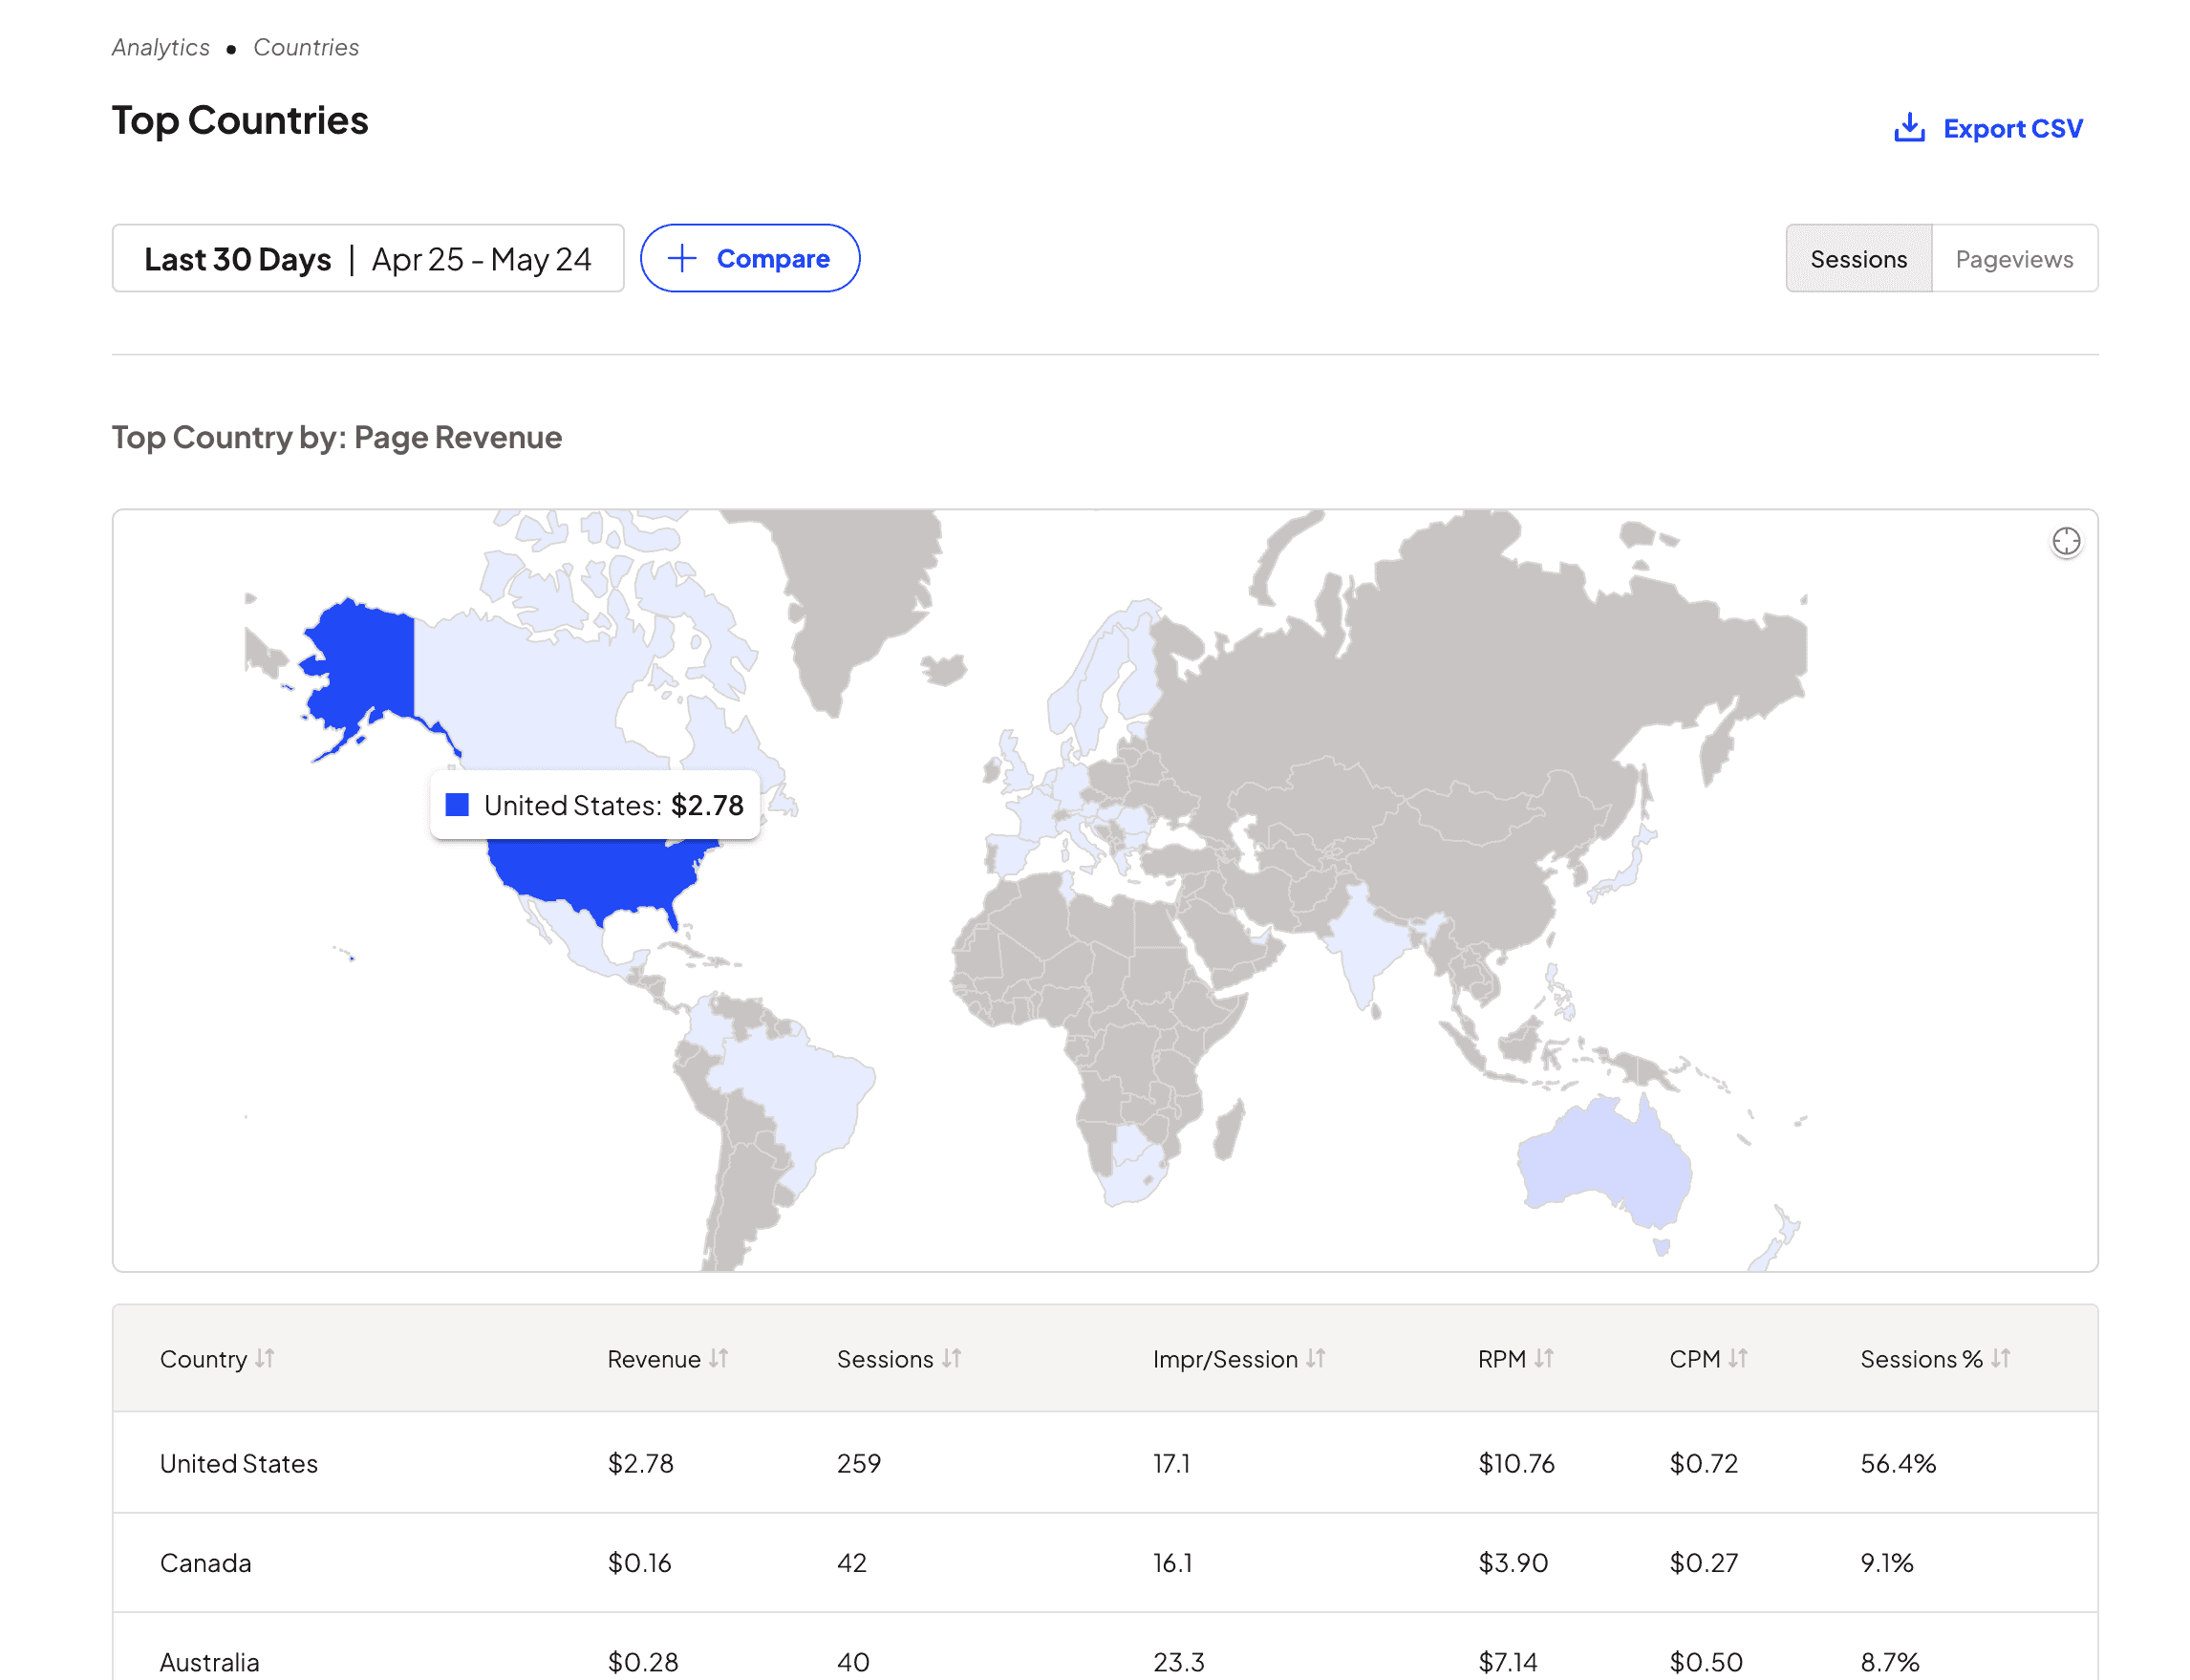Select Australia on the world map
This screenshot has height=1680, width=2190.
click(1603, 1160)
